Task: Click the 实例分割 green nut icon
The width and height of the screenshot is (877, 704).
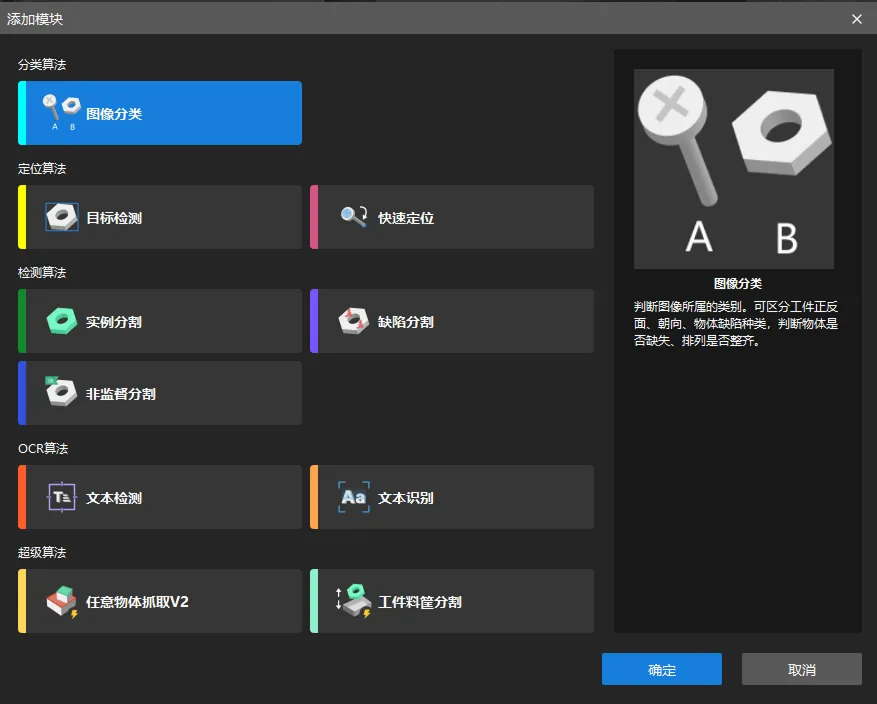Action: click(x=62, y=322)
